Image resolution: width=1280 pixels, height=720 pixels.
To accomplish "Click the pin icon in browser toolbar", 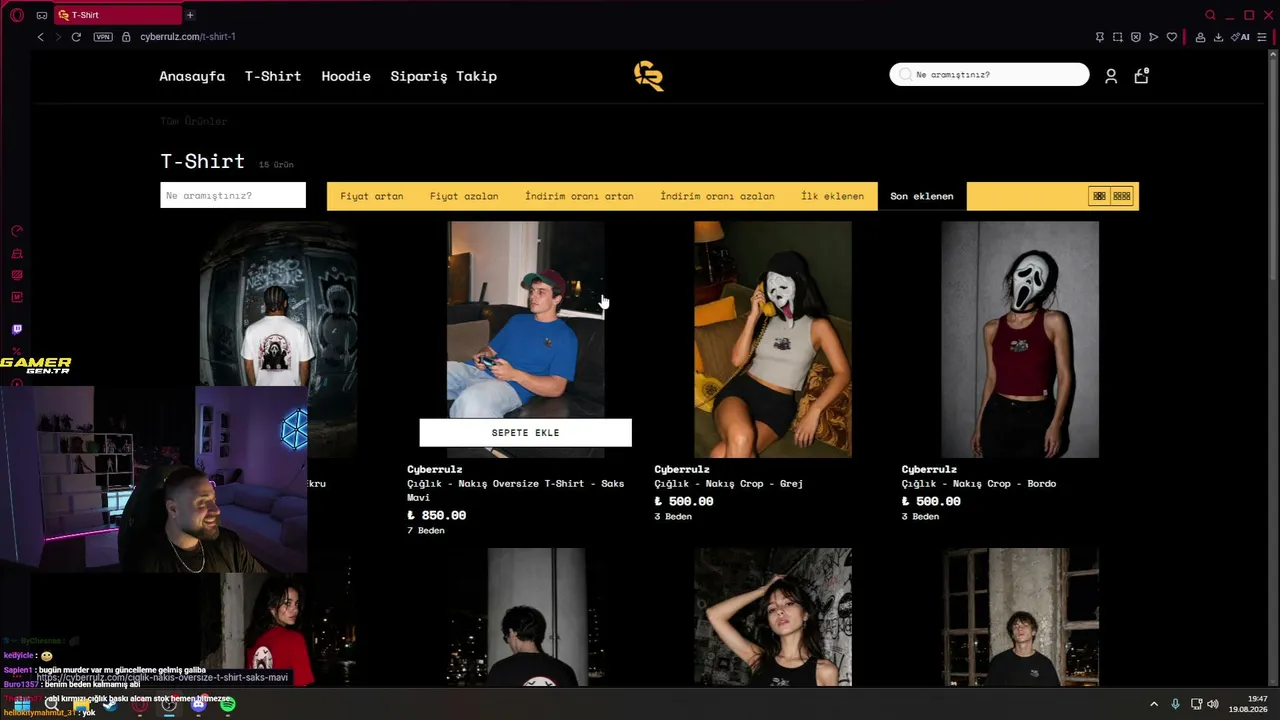I will pyautogui.click(x=1100, y=37).
